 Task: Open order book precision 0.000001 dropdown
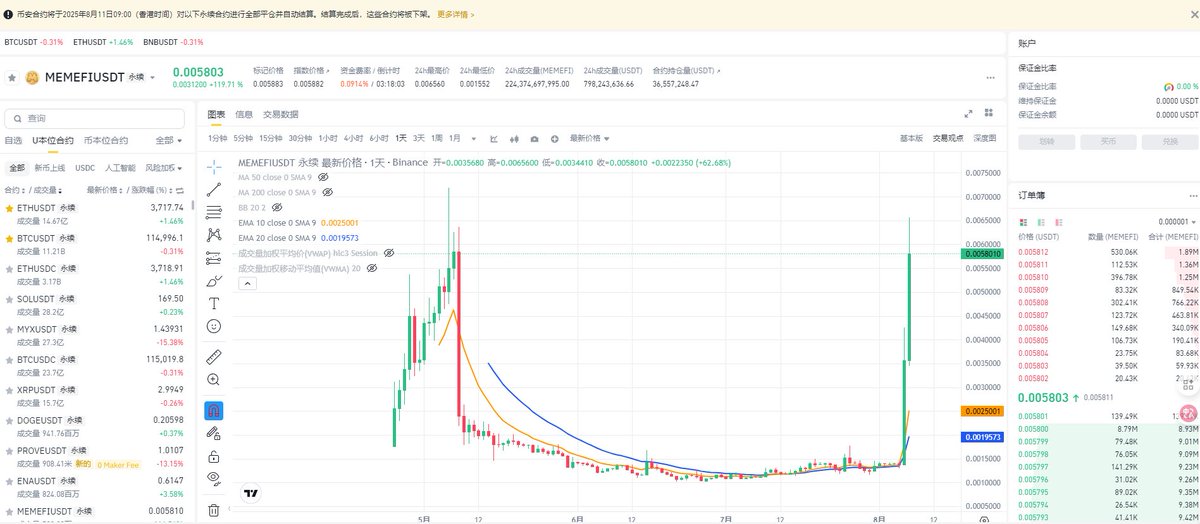tap(1177, 221)
